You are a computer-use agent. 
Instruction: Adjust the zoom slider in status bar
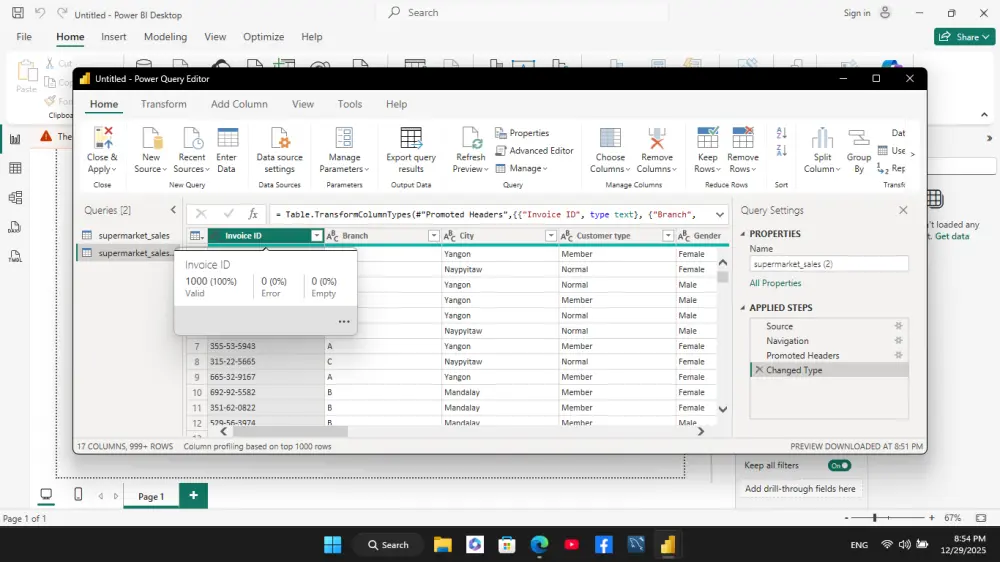(x=875, y=518)
